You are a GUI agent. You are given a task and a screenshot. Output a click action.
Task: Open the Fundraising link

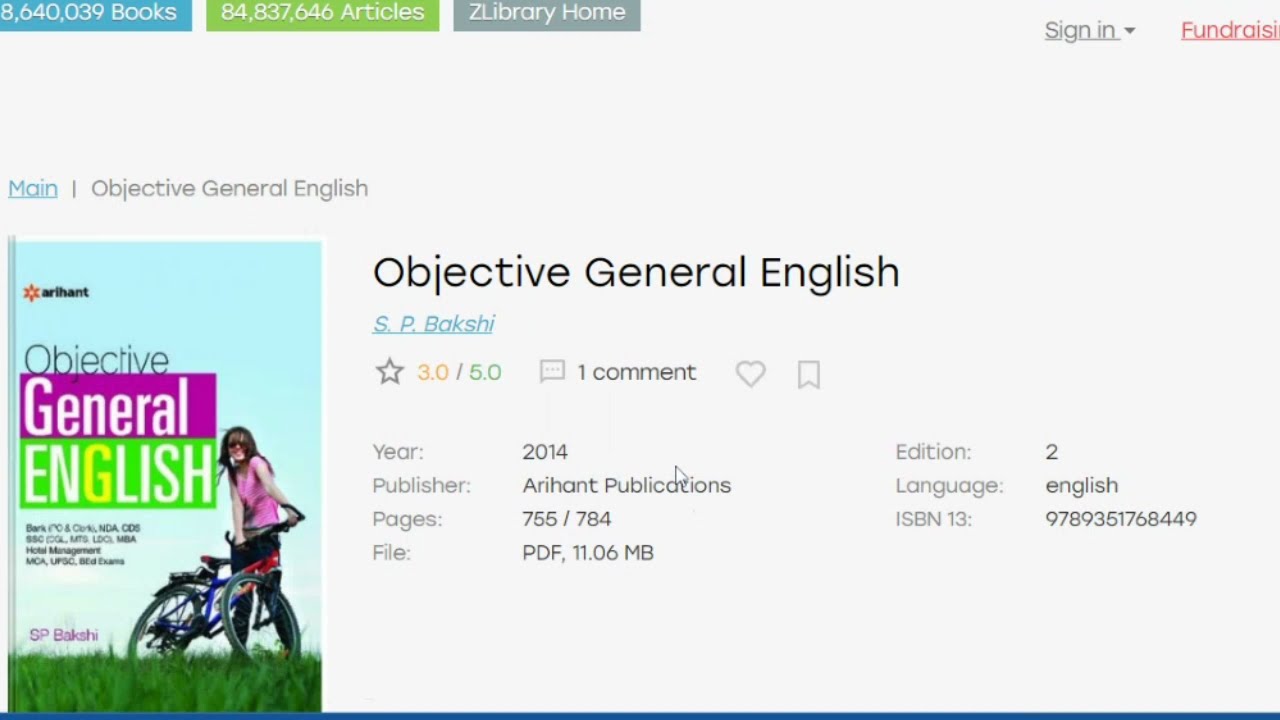coord(1230,30)
